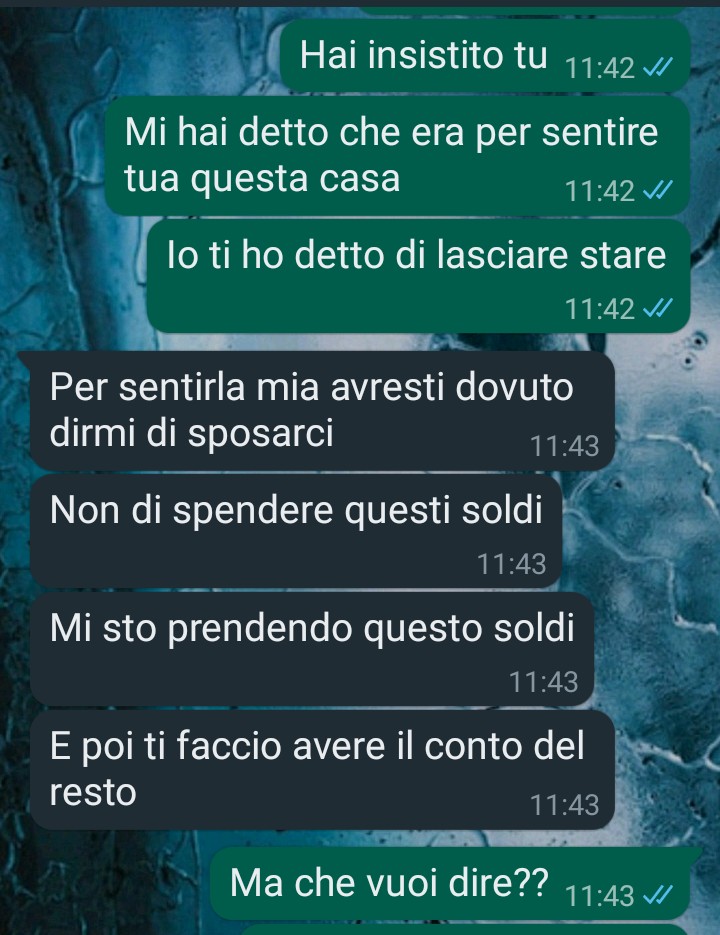Tap the 11:43 timestamp under "questi soldi"

[x=512, y=564]
